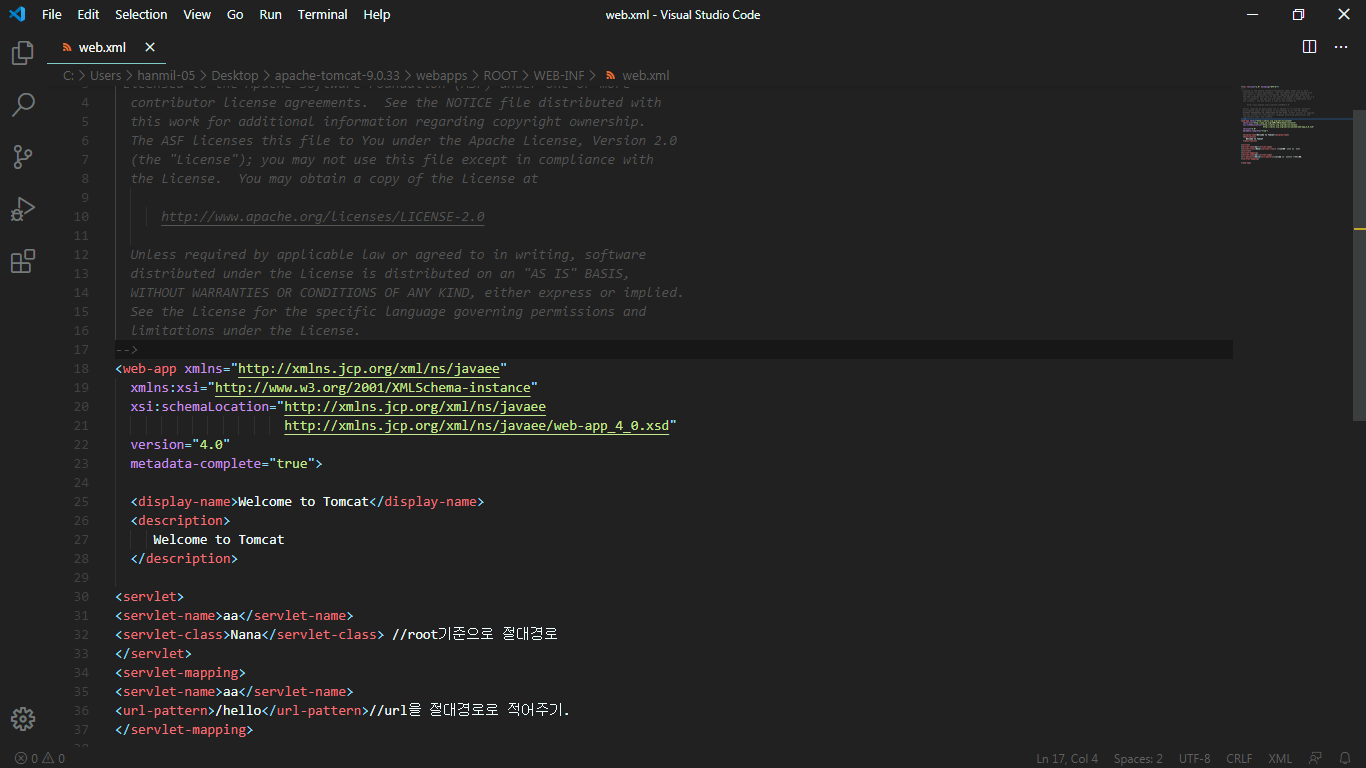This screenshot has width=1366, height=768.
Task: Change indentation via Spaces: 2
Action: click(x=1138, y=758)
